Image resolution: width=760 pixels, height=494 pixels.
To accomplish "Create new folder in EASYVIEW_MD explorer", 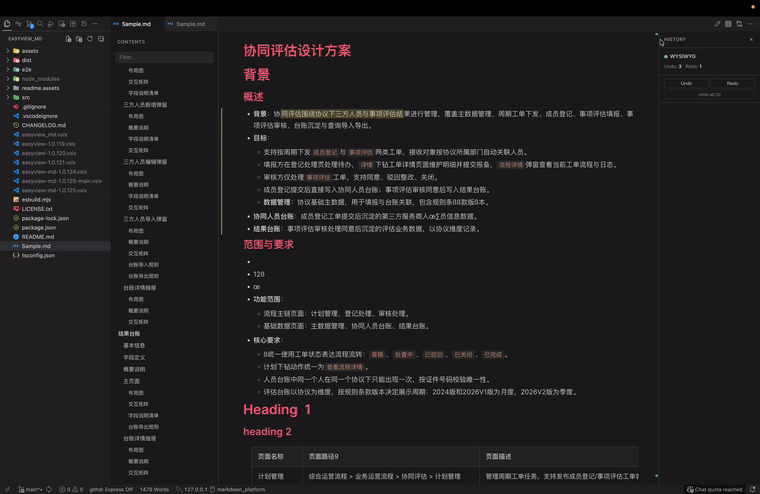I will coord(79,39).
